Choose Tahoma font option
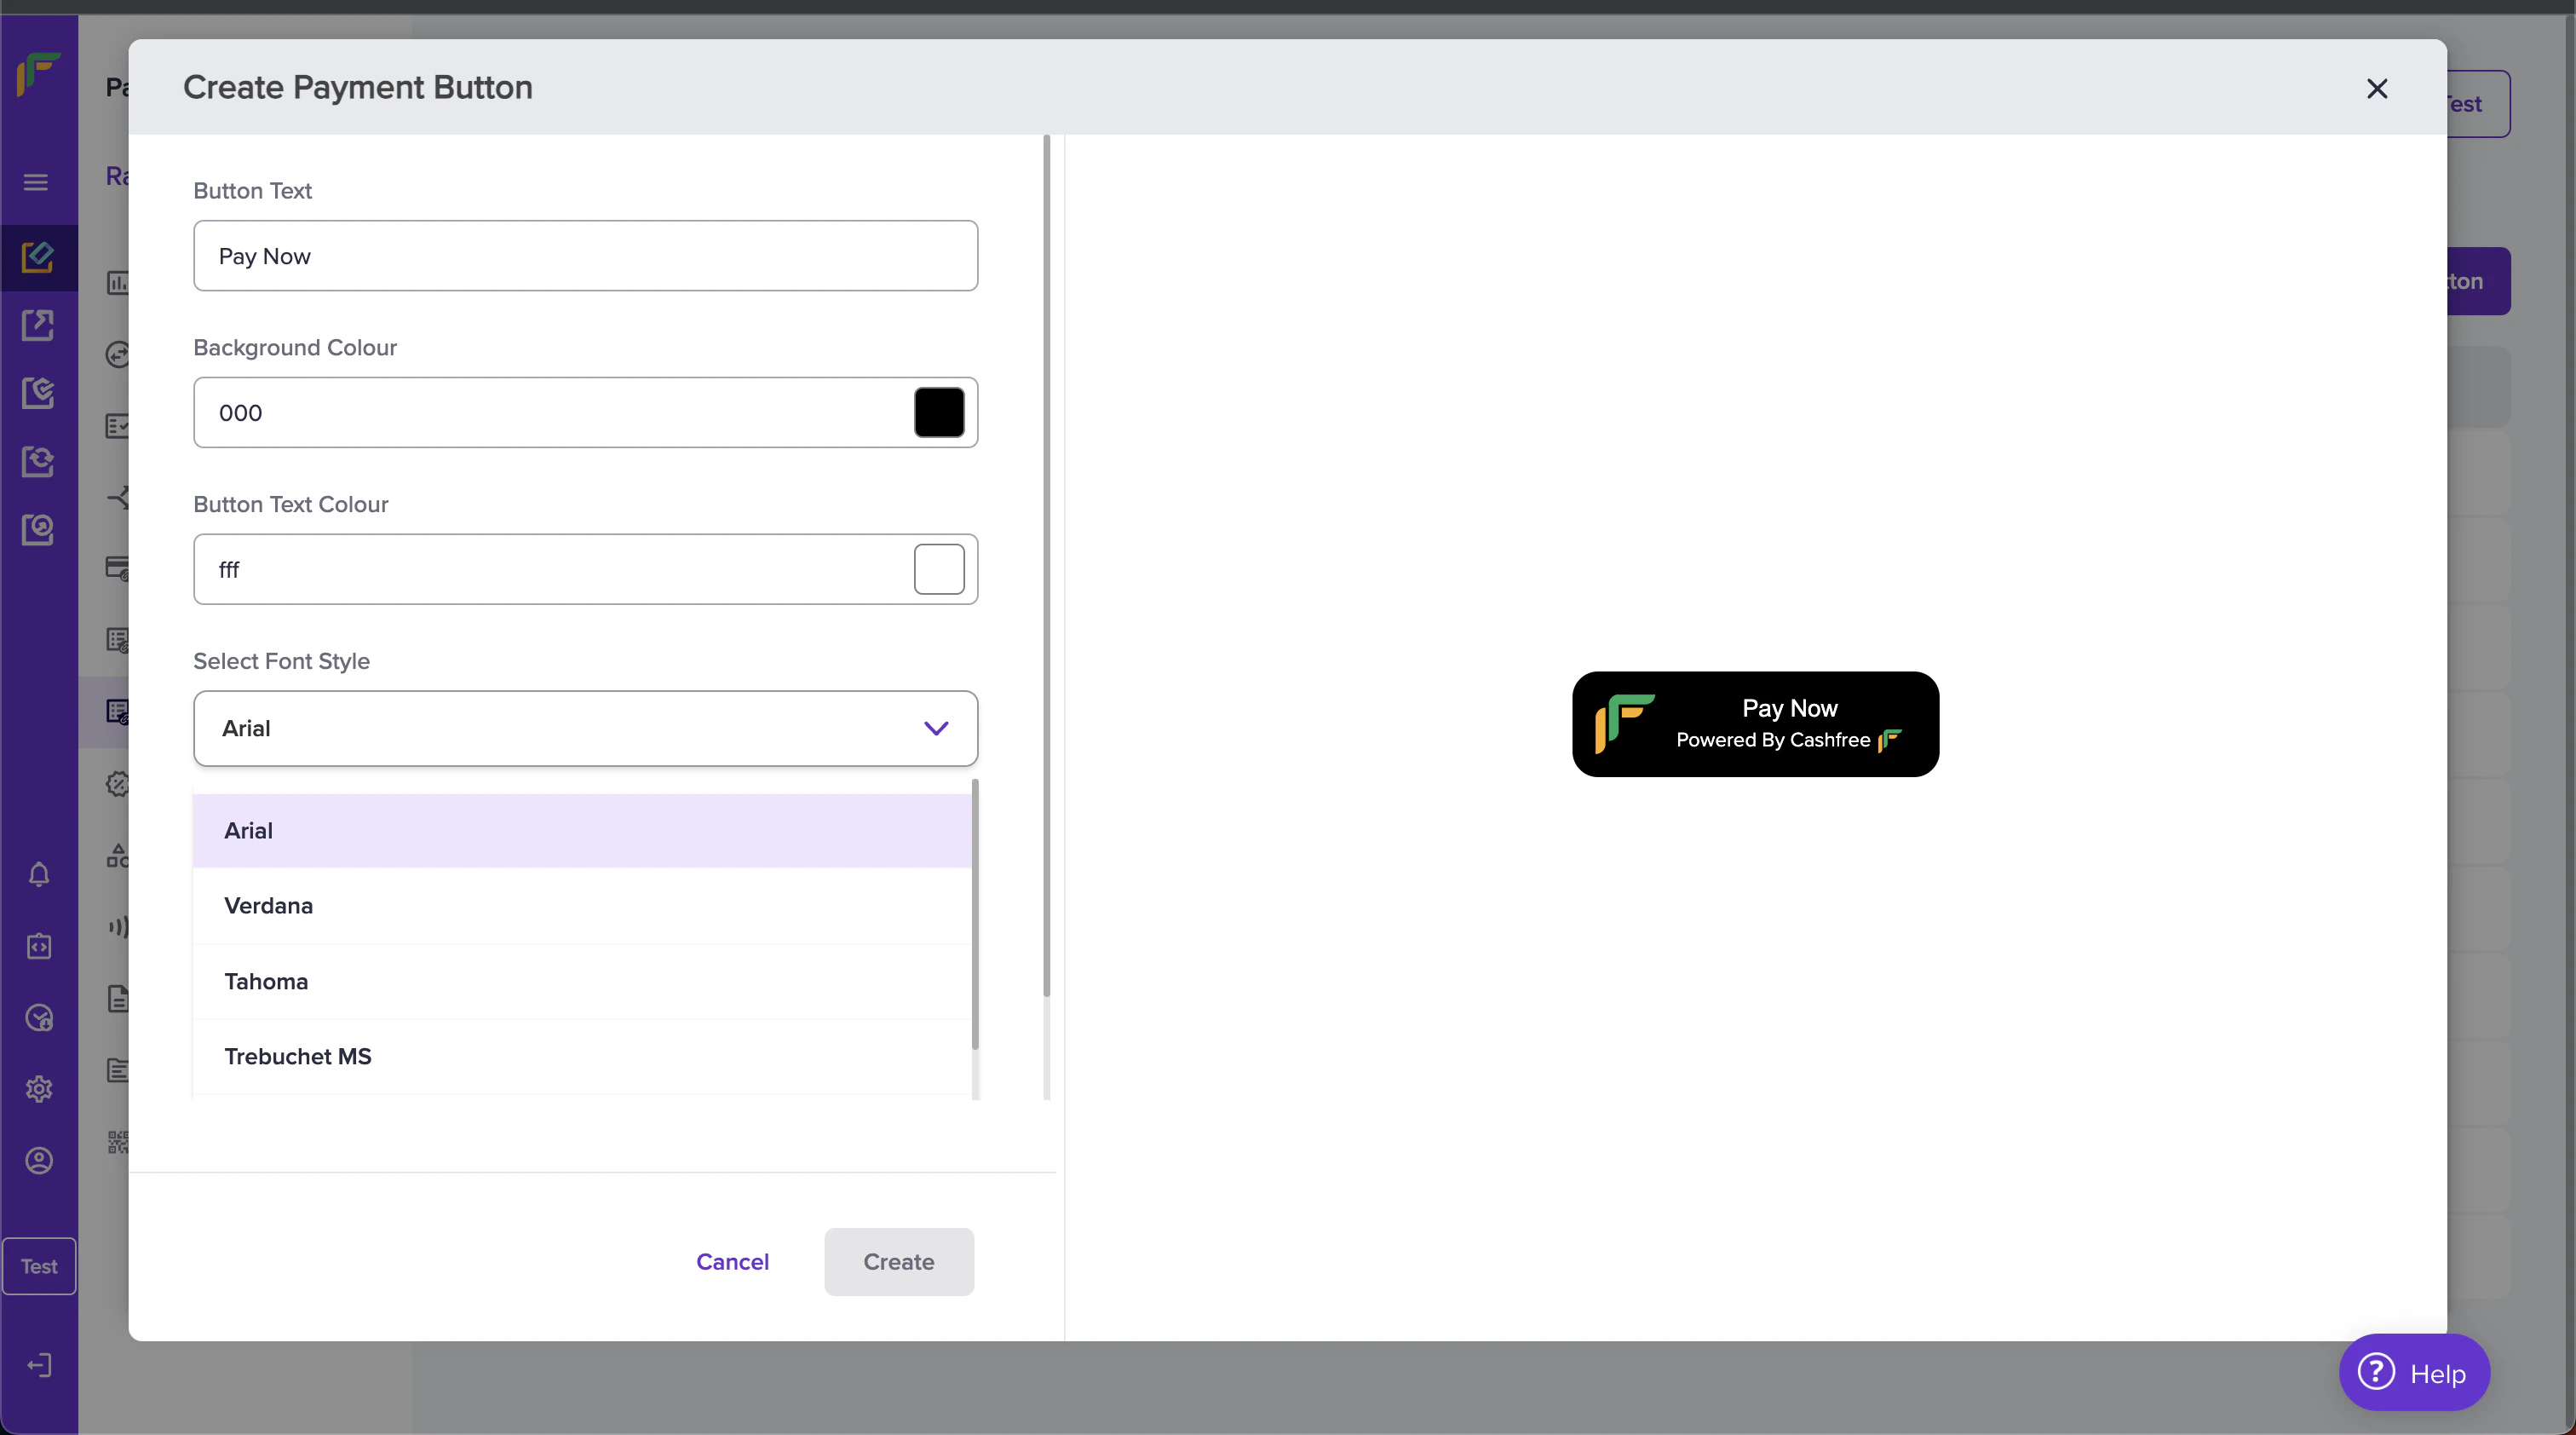Viewport: 2576px width, 1435px height. pos(266,982)
